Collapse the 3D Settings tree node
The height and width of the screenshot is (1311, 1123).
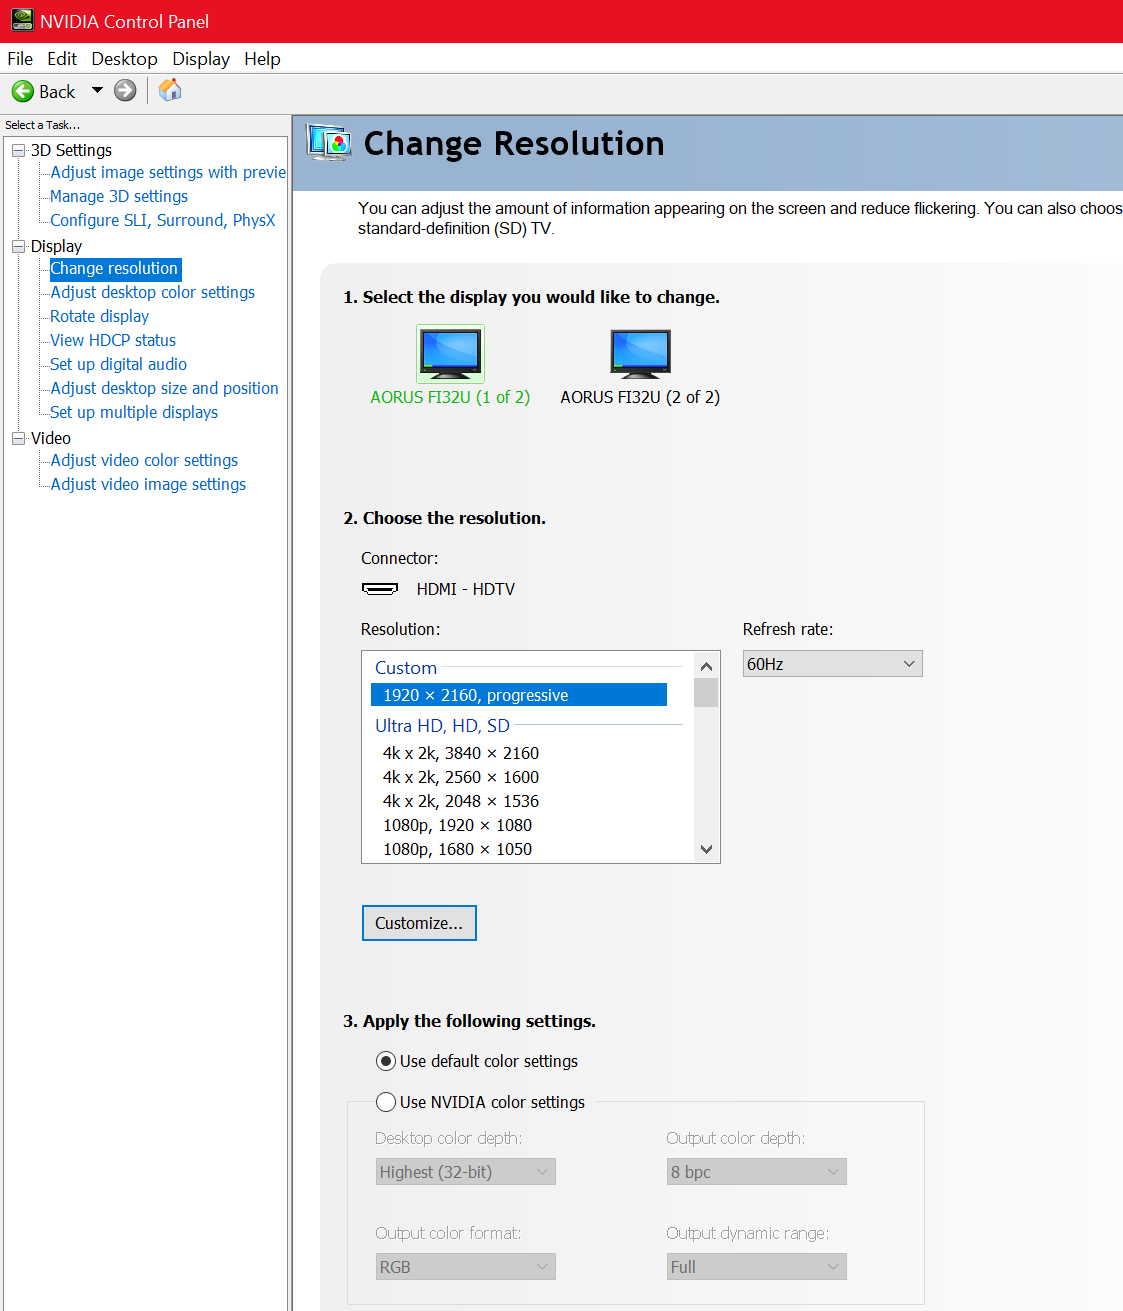(18, 151)
